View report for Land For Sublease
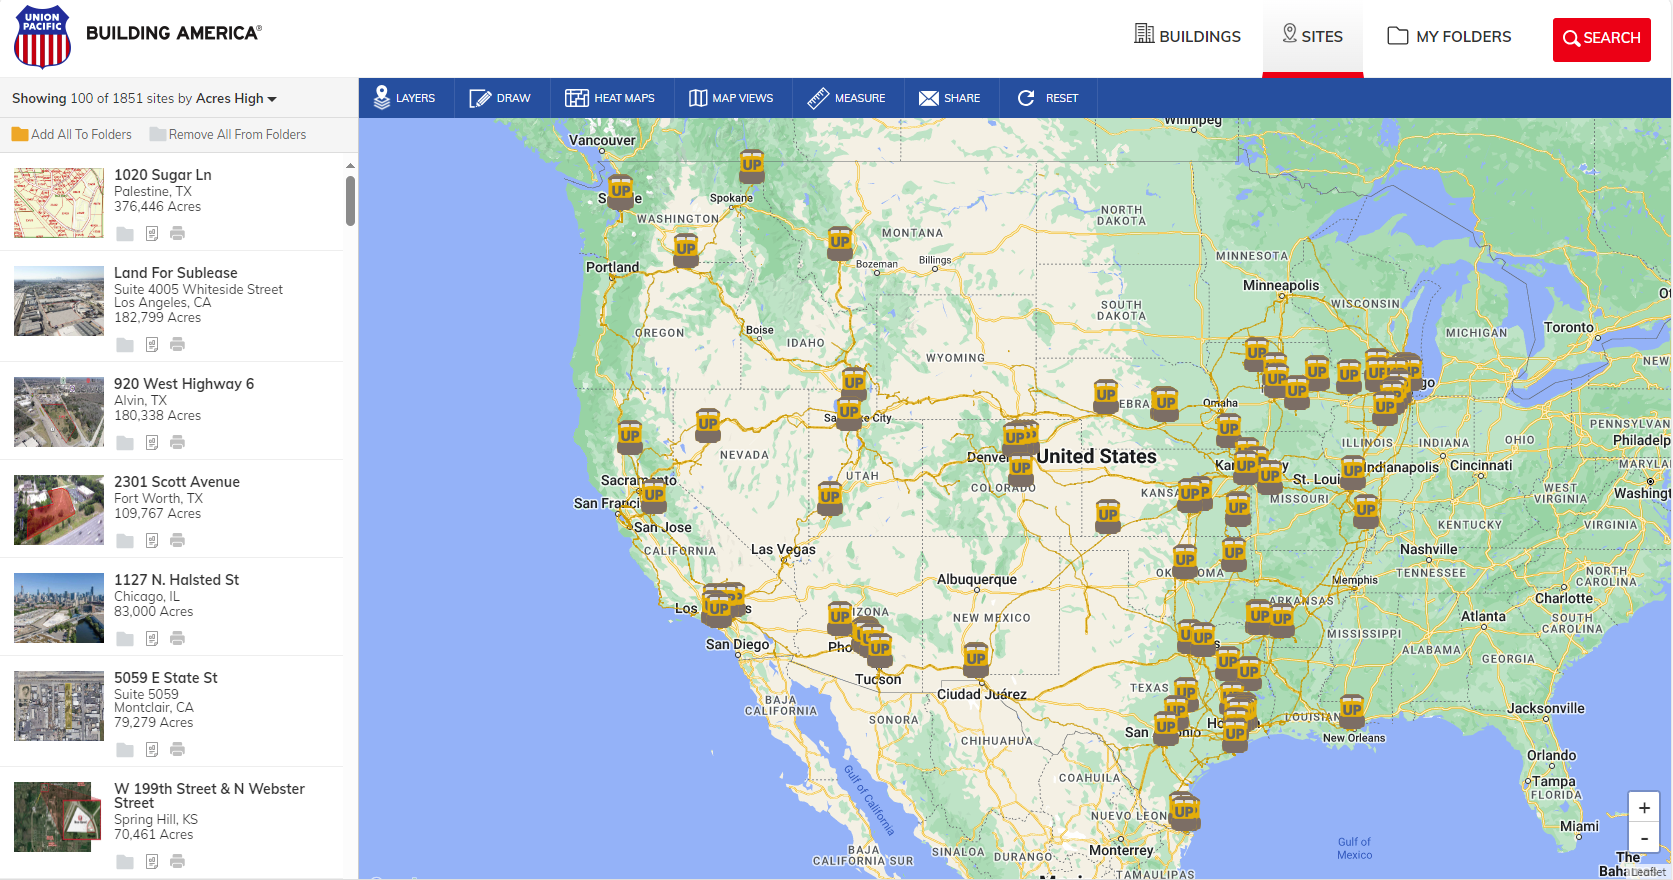 [x=152, y=345]
